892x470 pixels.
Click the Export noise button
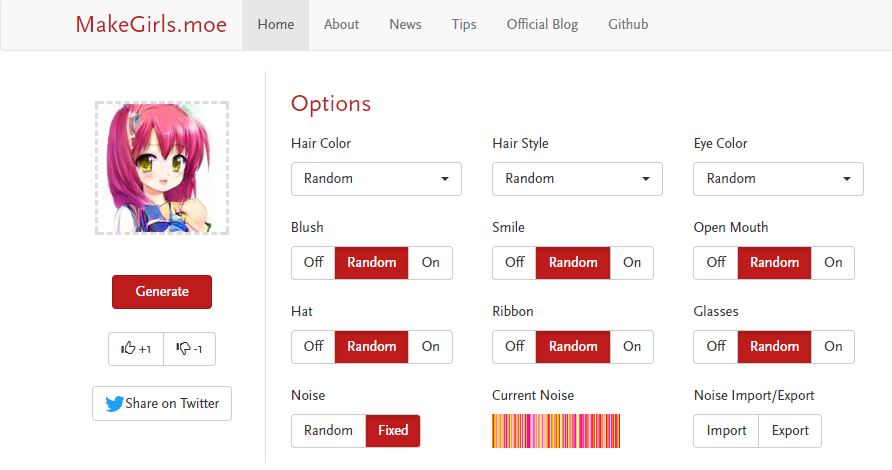pos(790,431)
